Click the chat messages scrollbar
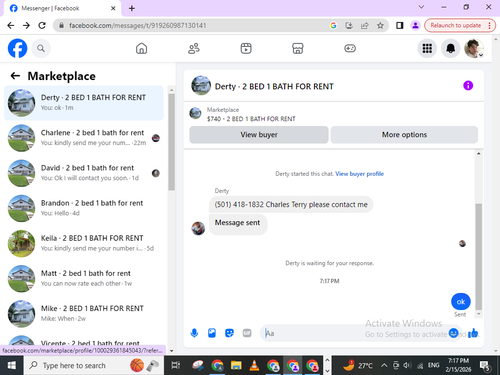The image size is (500, 375). click(x=479, y=257)
